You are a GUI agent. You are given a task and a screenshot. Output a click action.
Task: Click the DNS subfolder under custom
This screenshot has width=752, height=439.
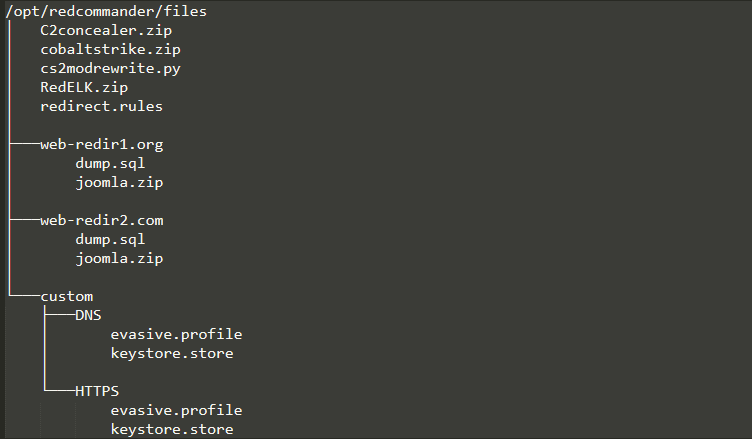(x=88, y=315)
